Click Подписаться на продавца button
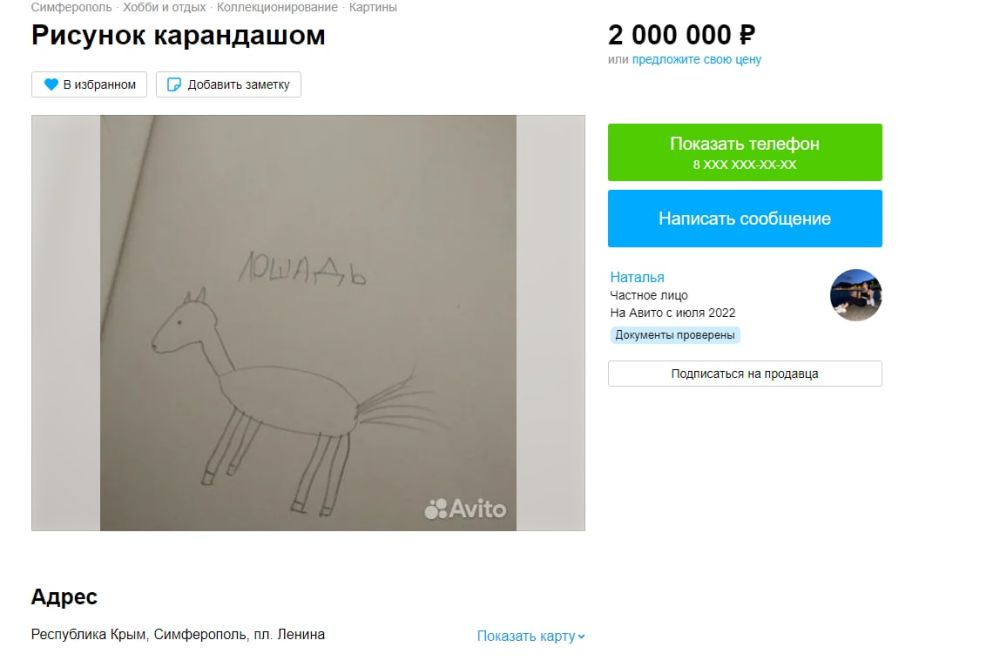 point(745,374)
